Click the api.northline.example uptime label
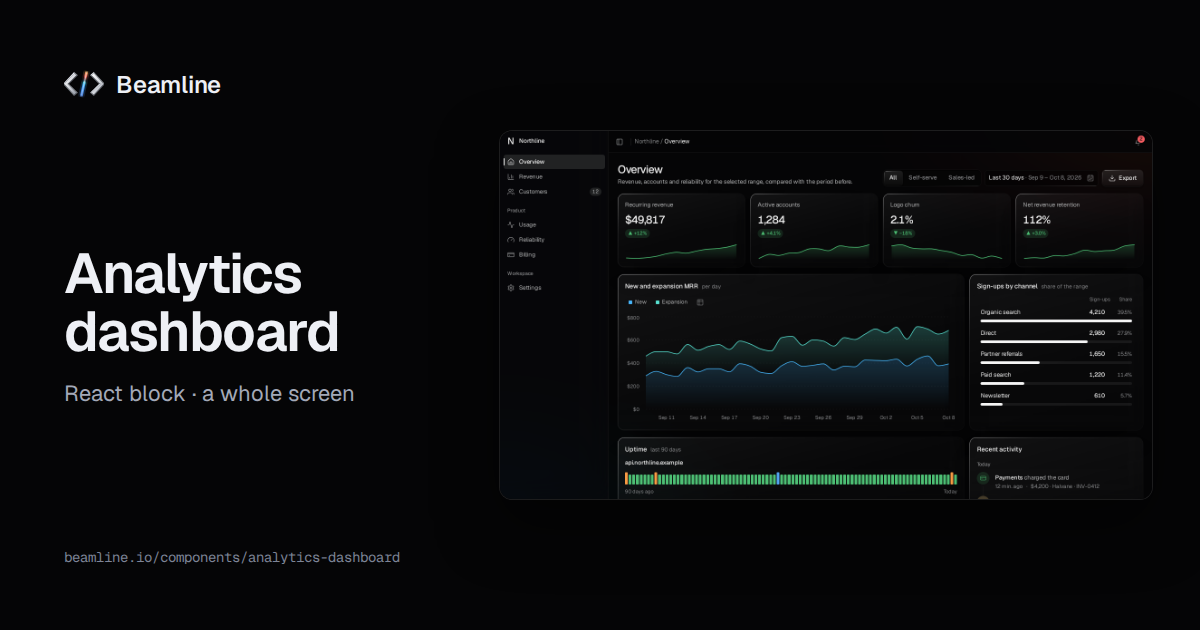Screen dimensions: 1200x630 653,463
